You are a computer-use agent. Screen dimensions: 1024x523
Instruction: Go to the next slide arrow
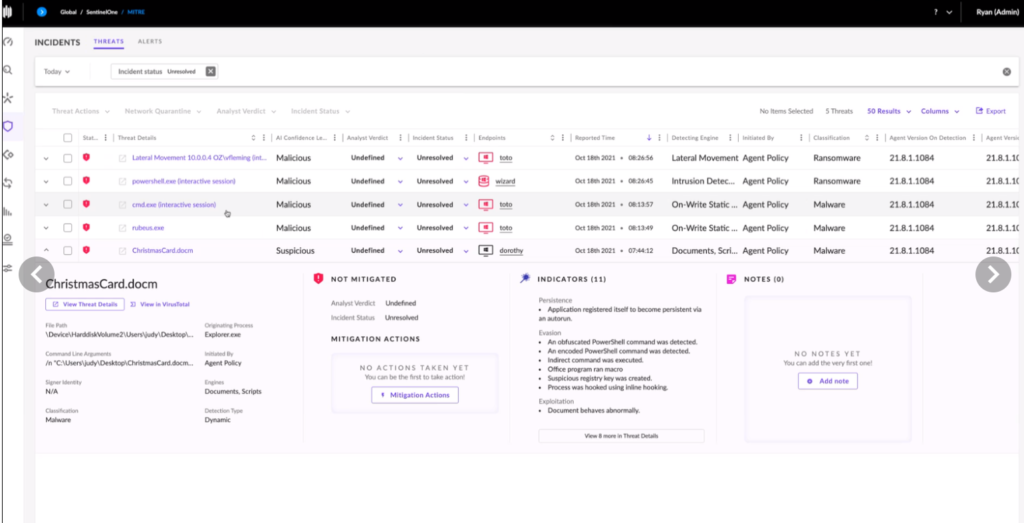click(x=993, y=274)
